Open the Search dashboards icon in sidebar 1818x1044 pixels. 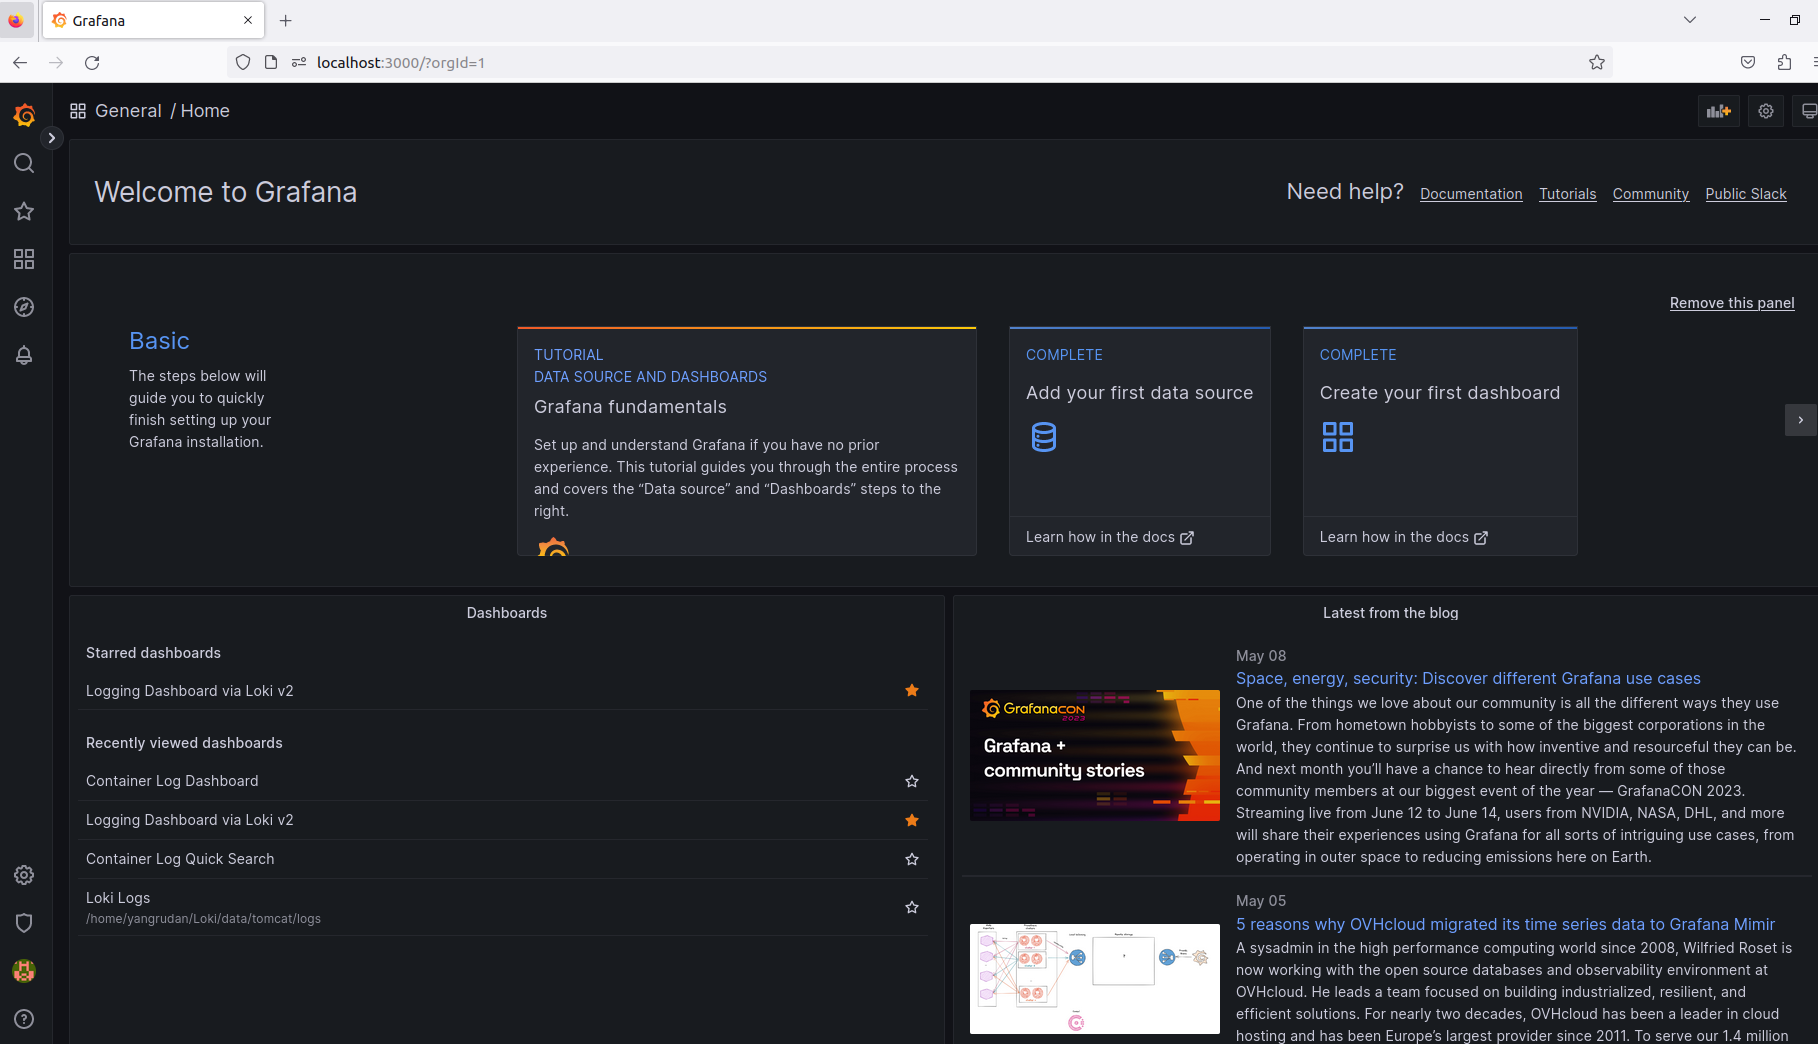point(24,163)
